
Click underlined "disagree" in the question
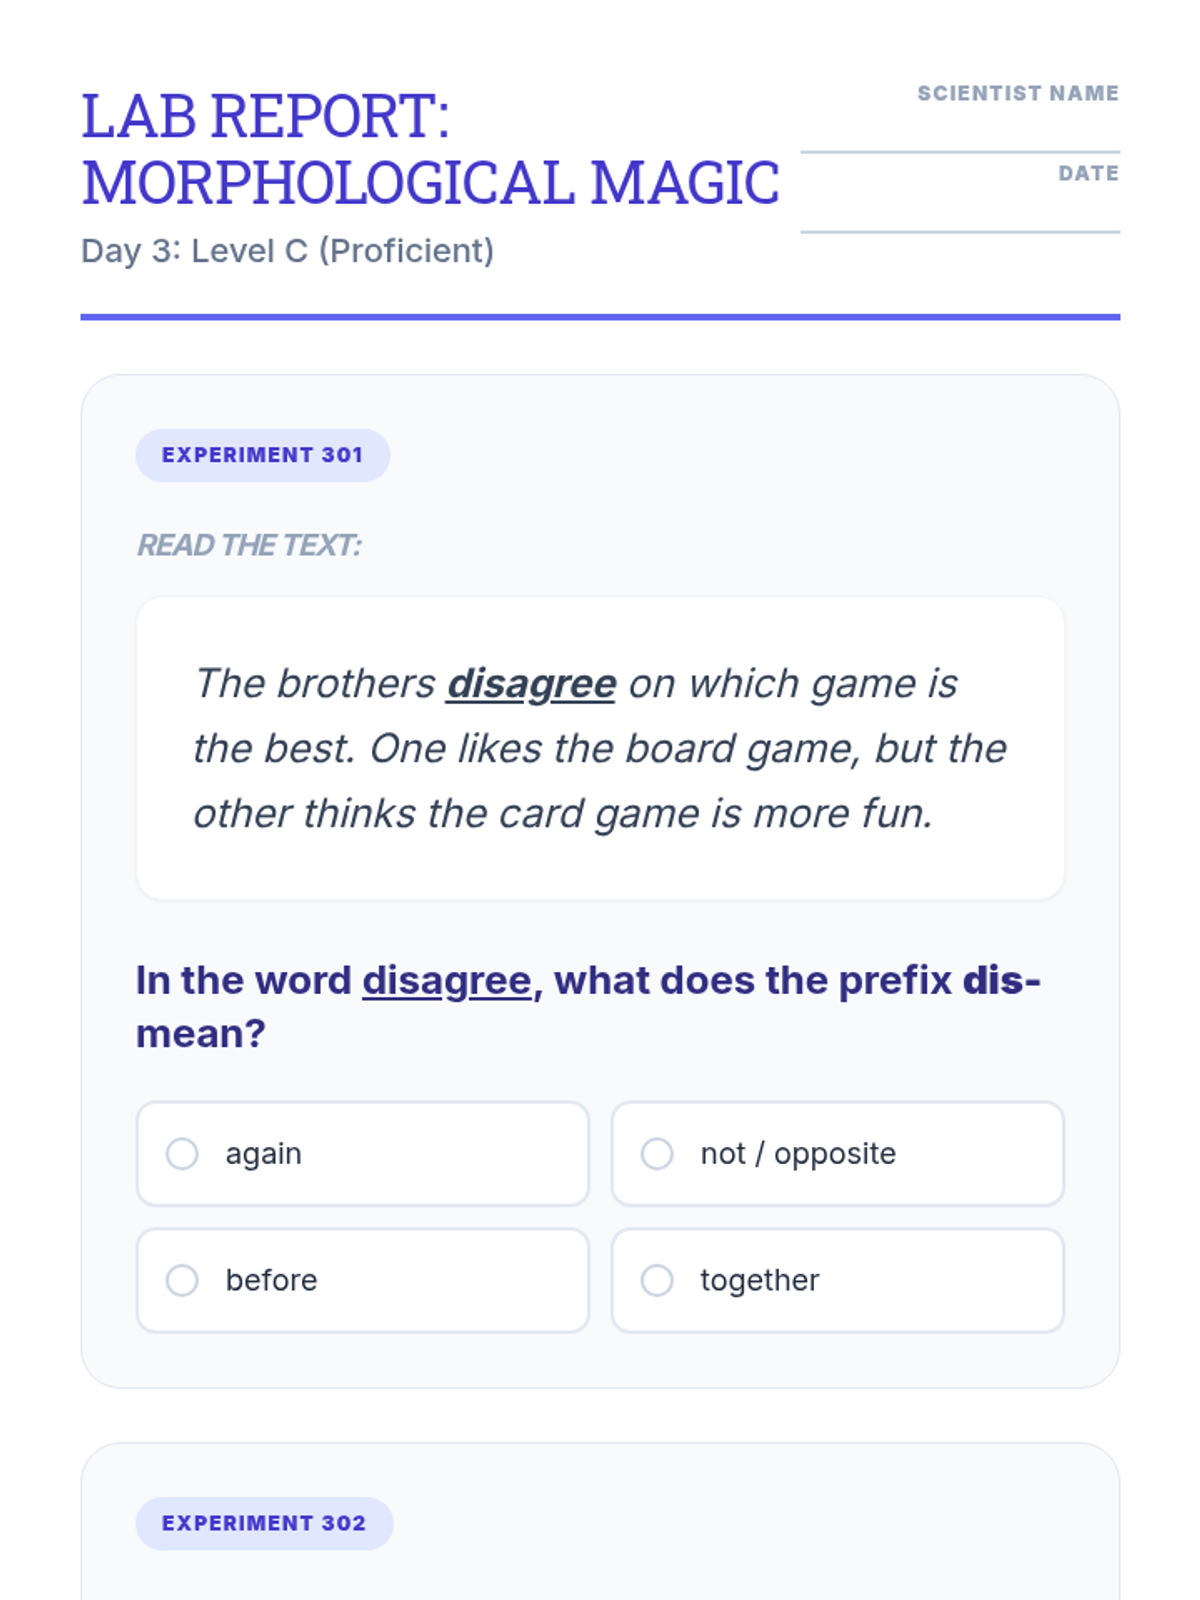[446, 981]
